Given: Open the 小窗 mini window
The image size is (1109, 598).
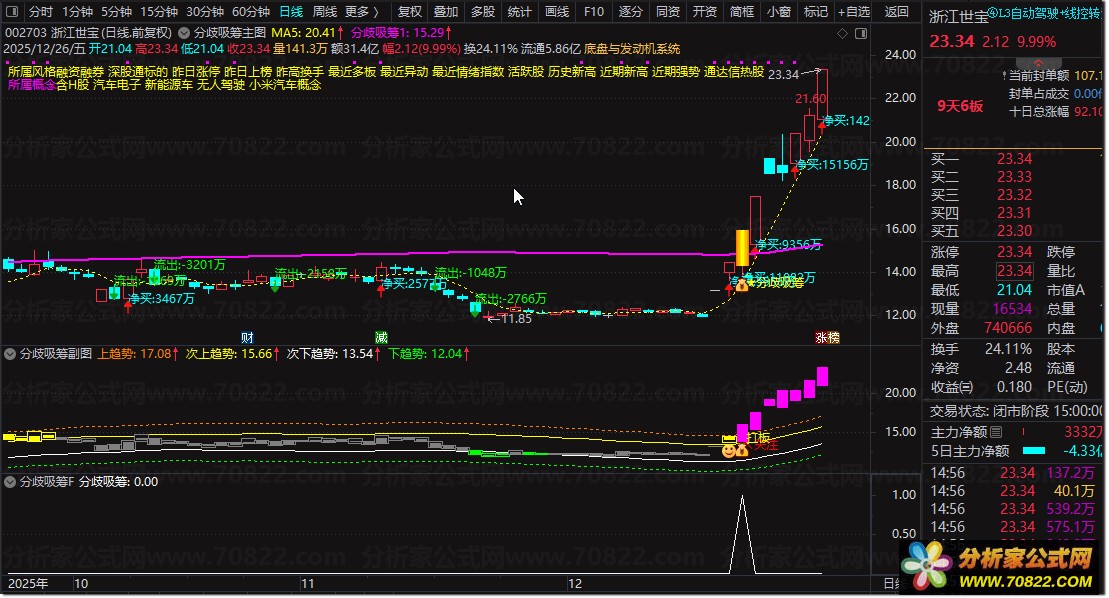Looking at the screenshot, I should coord(779,11).
